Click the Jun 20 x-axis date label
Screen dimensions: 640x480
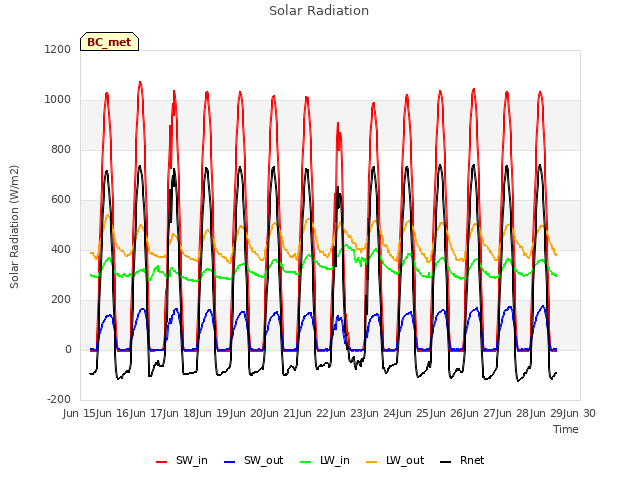click(x=247, y=413)
